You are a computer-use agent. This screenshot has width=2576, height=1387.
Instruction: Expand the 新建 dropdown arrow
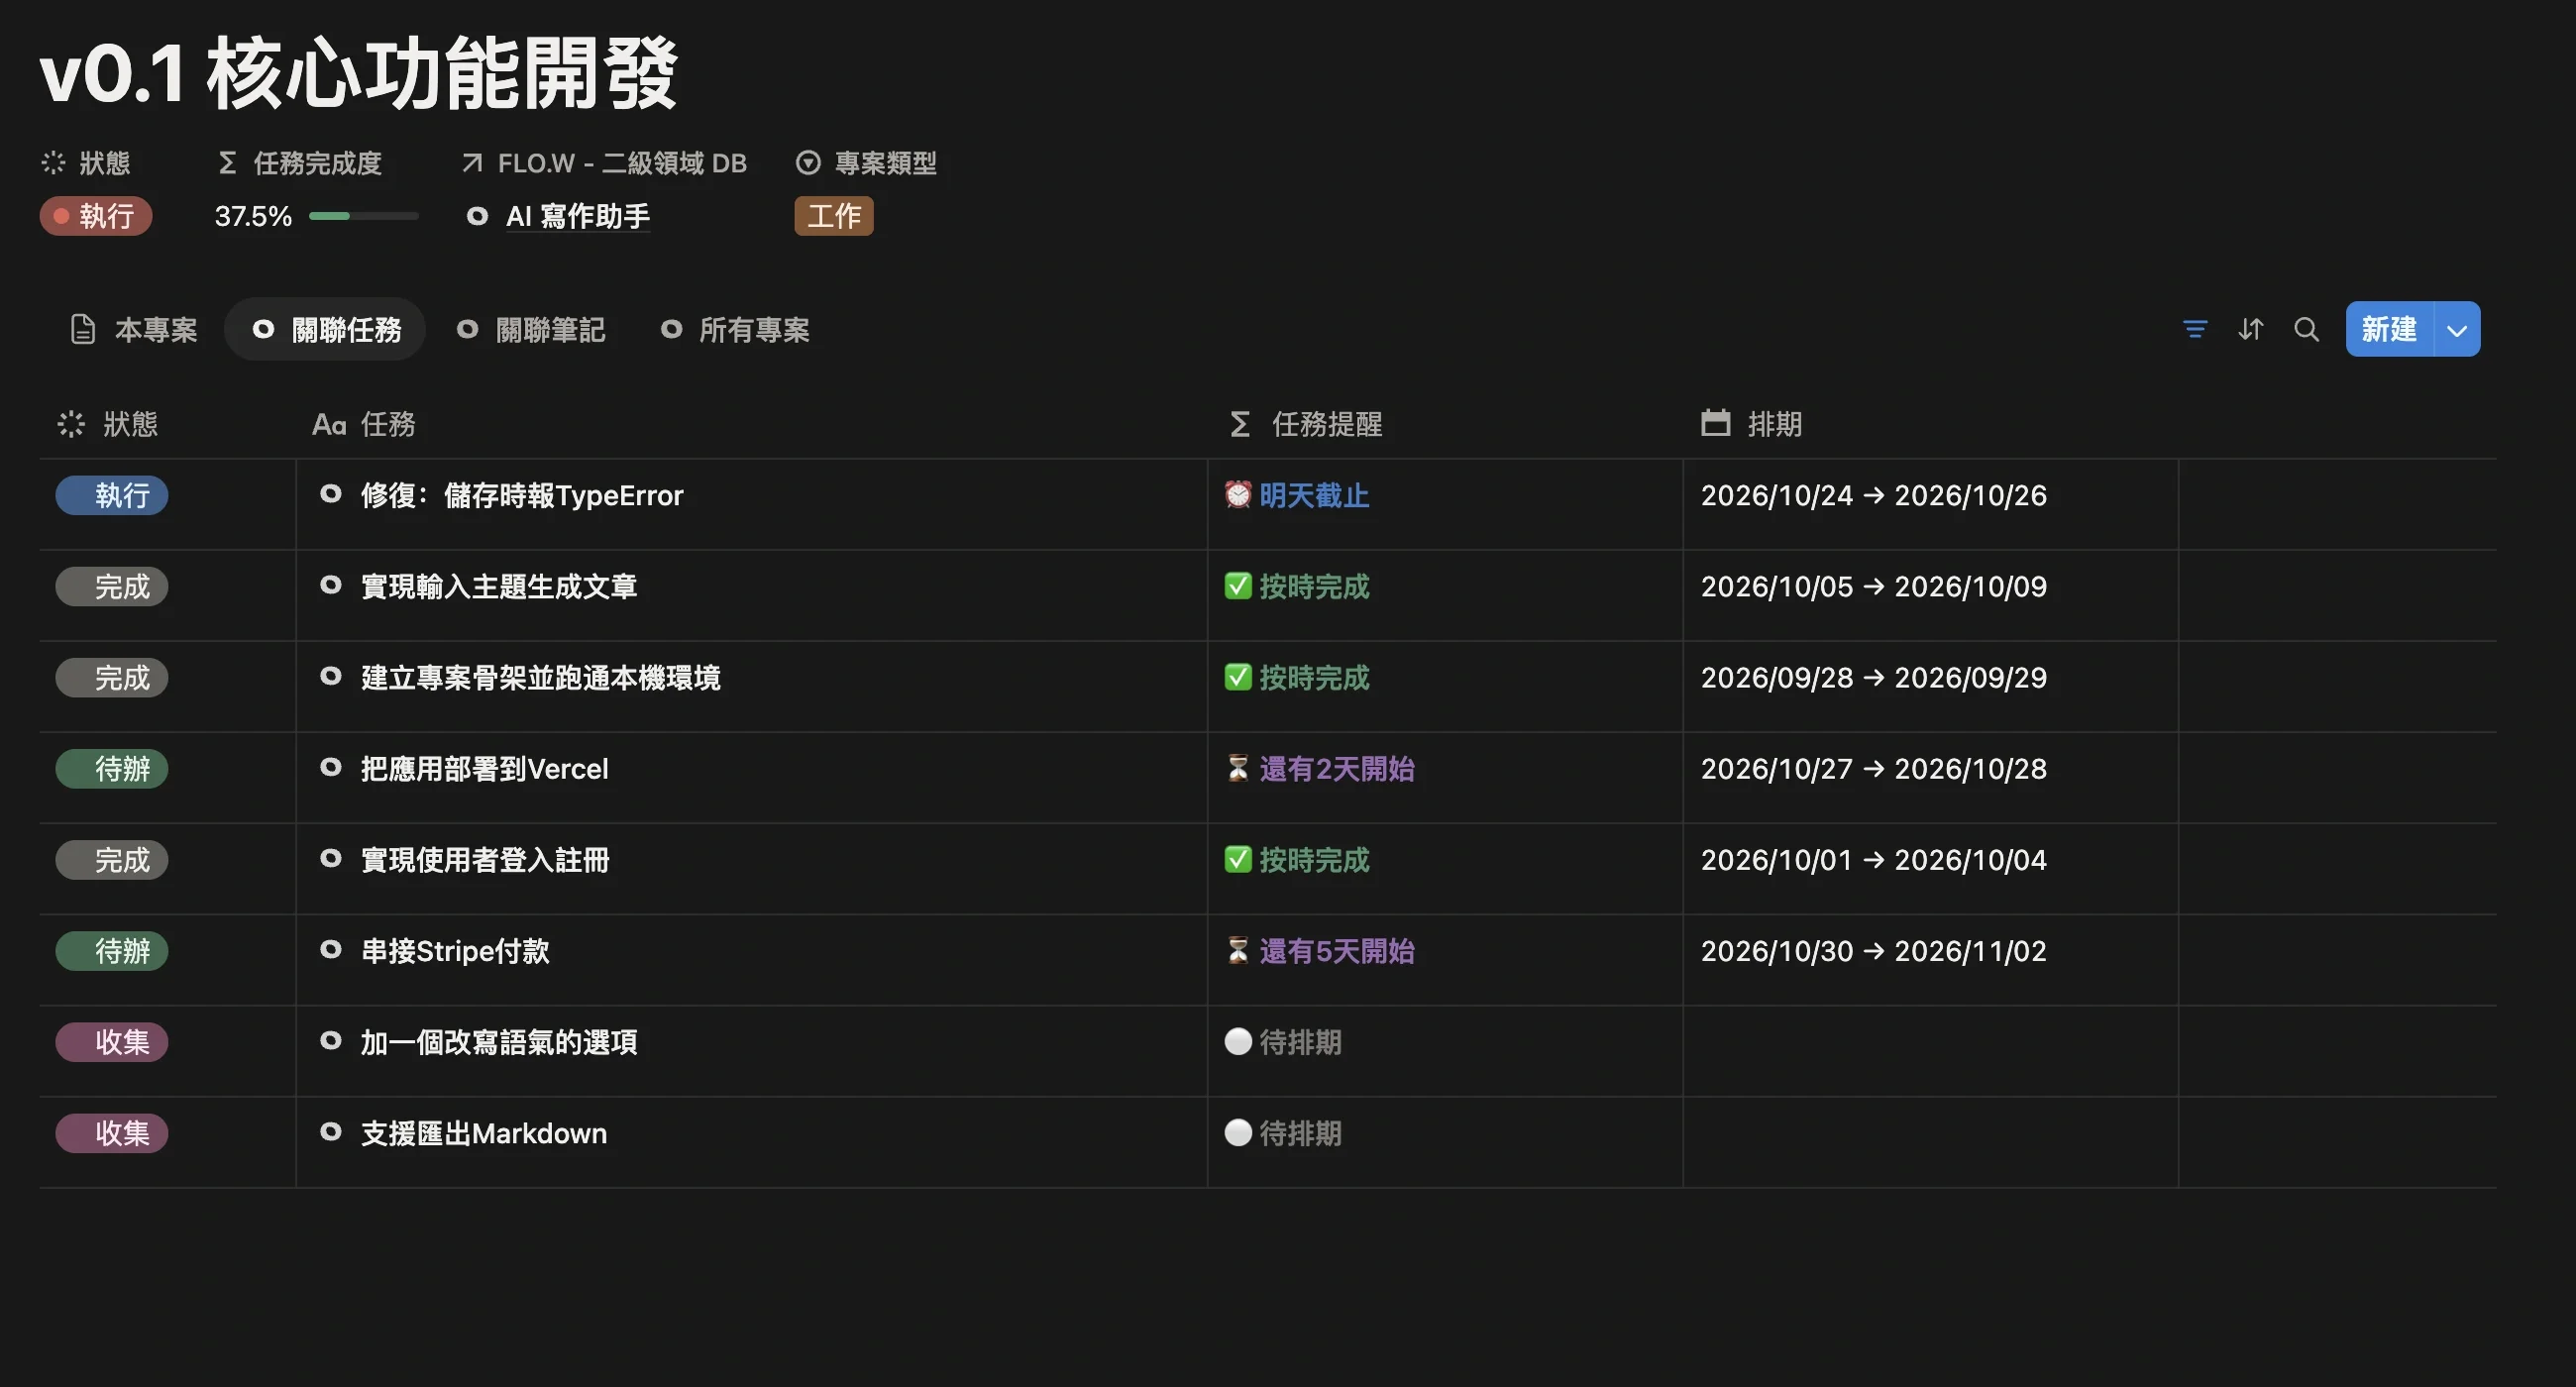2457,329
